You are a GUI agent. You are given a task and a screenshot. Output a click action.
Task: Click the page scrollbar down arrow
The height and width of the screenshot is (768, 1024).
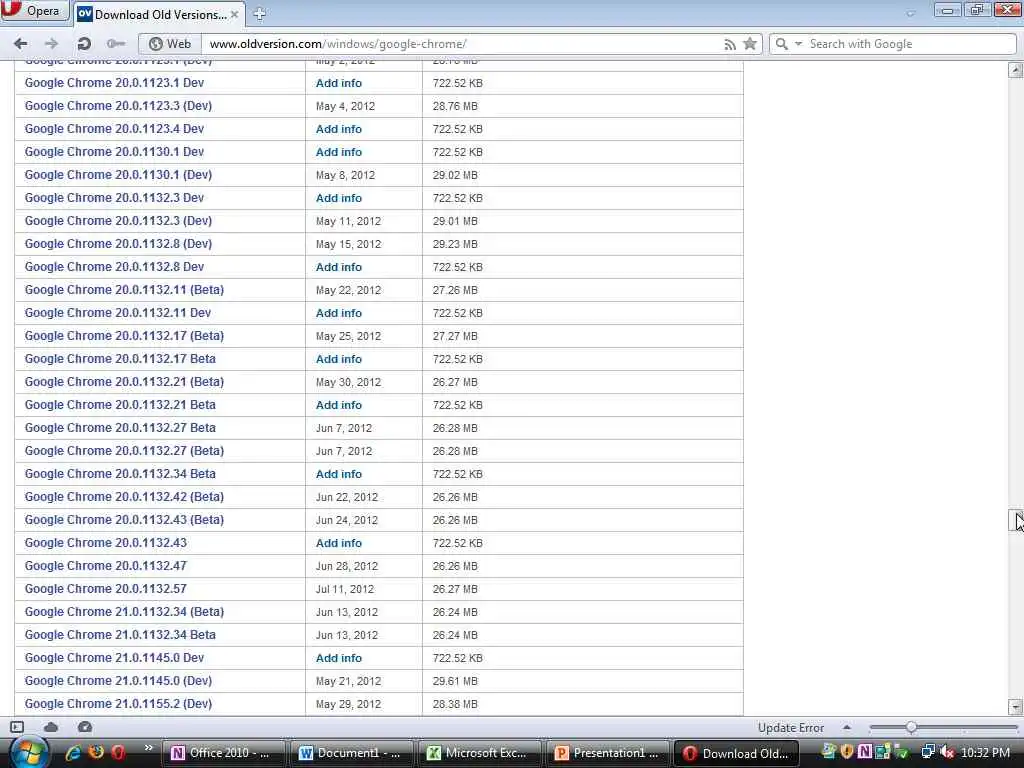[1016, 707]
